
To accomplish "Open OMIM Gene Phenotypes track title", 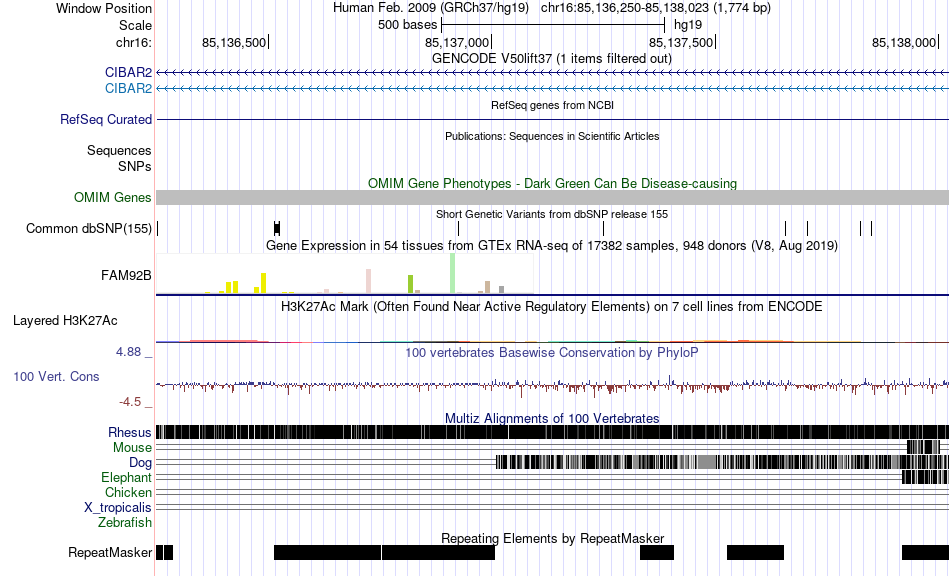I will [552, 184].
